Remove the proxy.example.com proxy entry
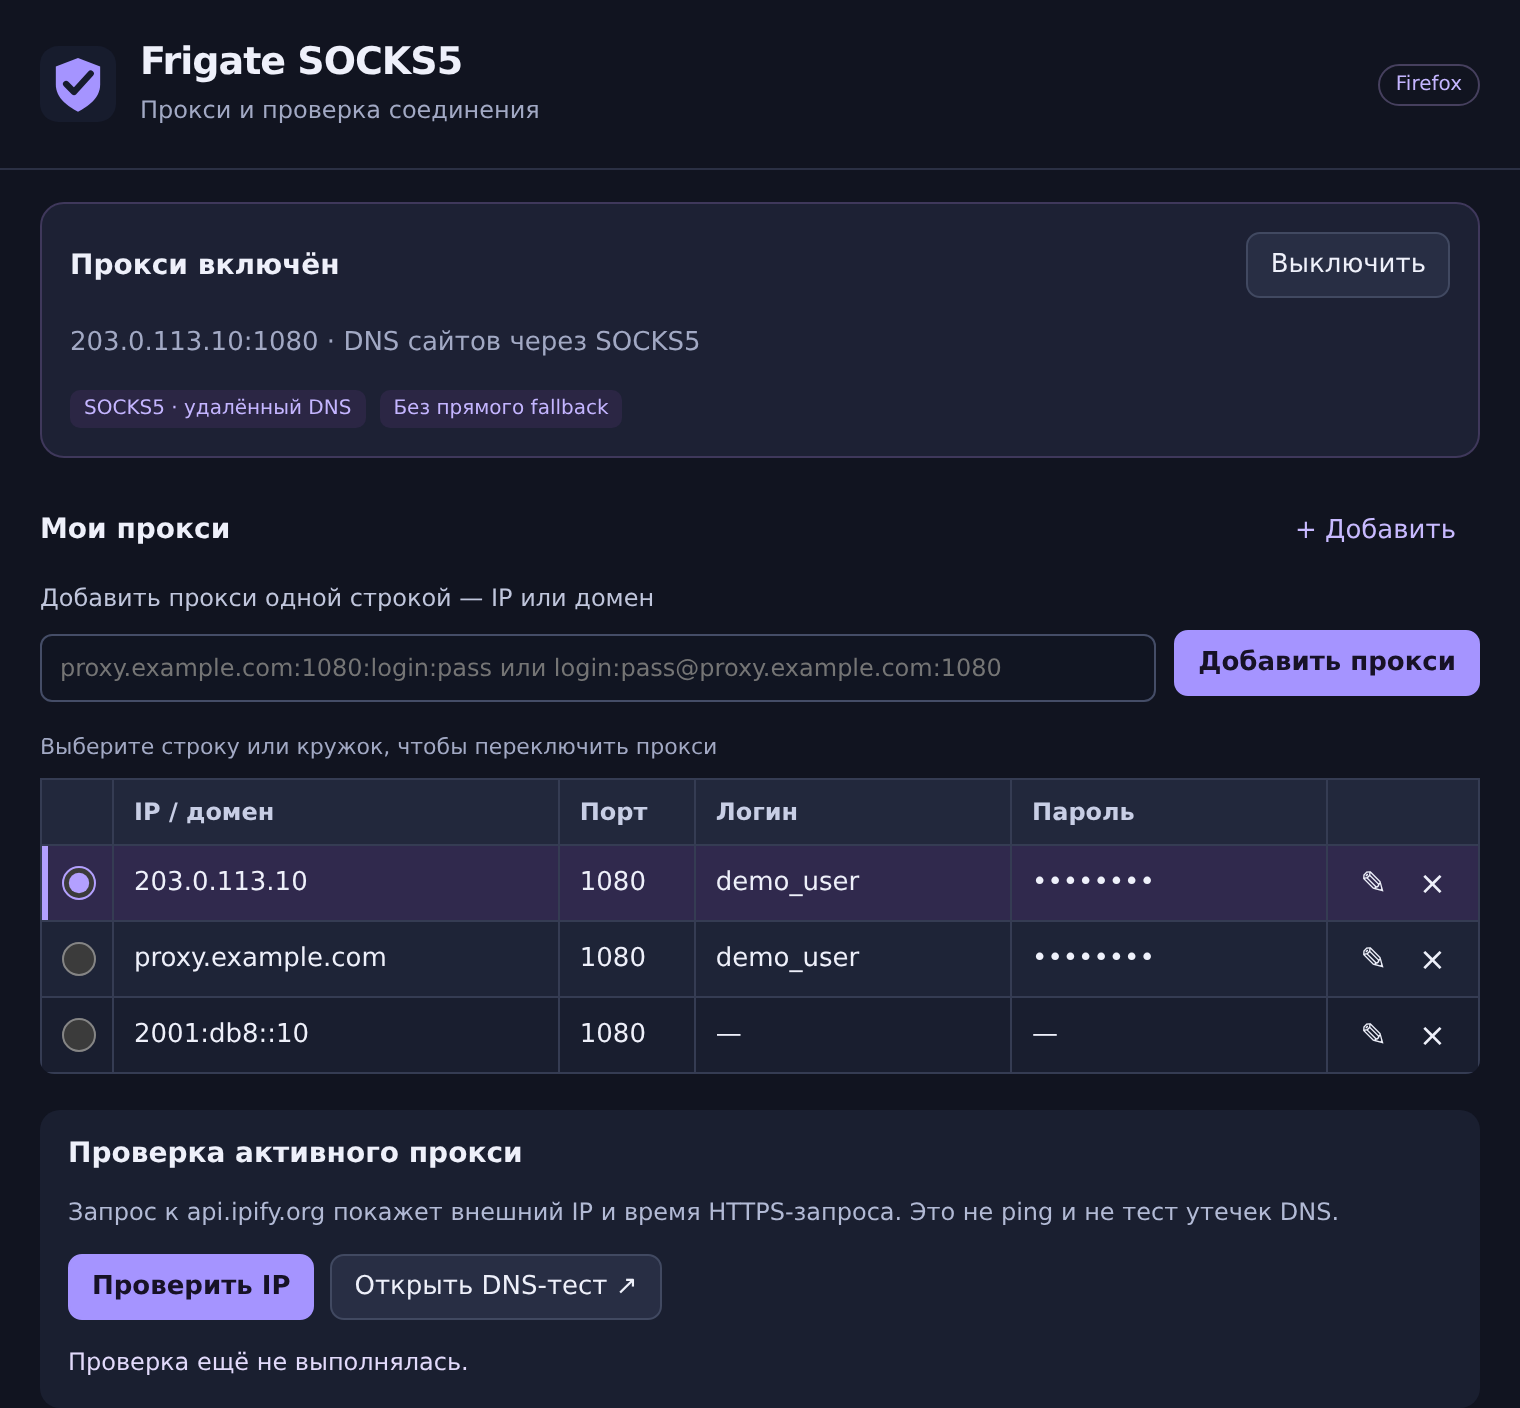The image size is (1520, 1408). click(x=1432, y=959)
